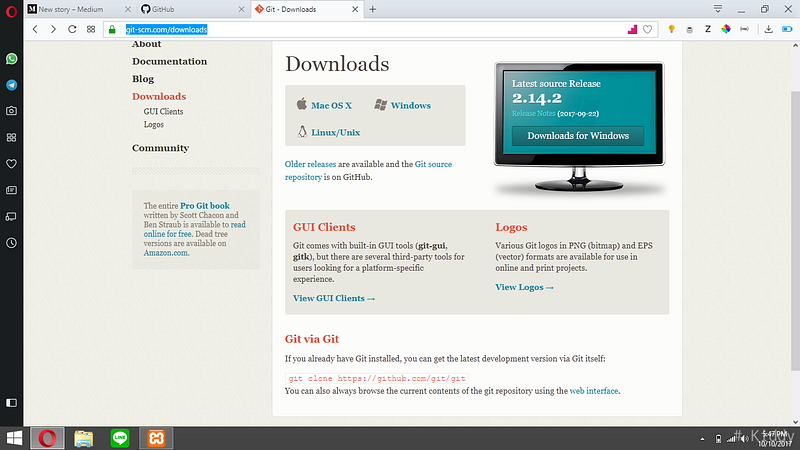
Task: Open the Older releases link
Action: click(x=310, y=164)
